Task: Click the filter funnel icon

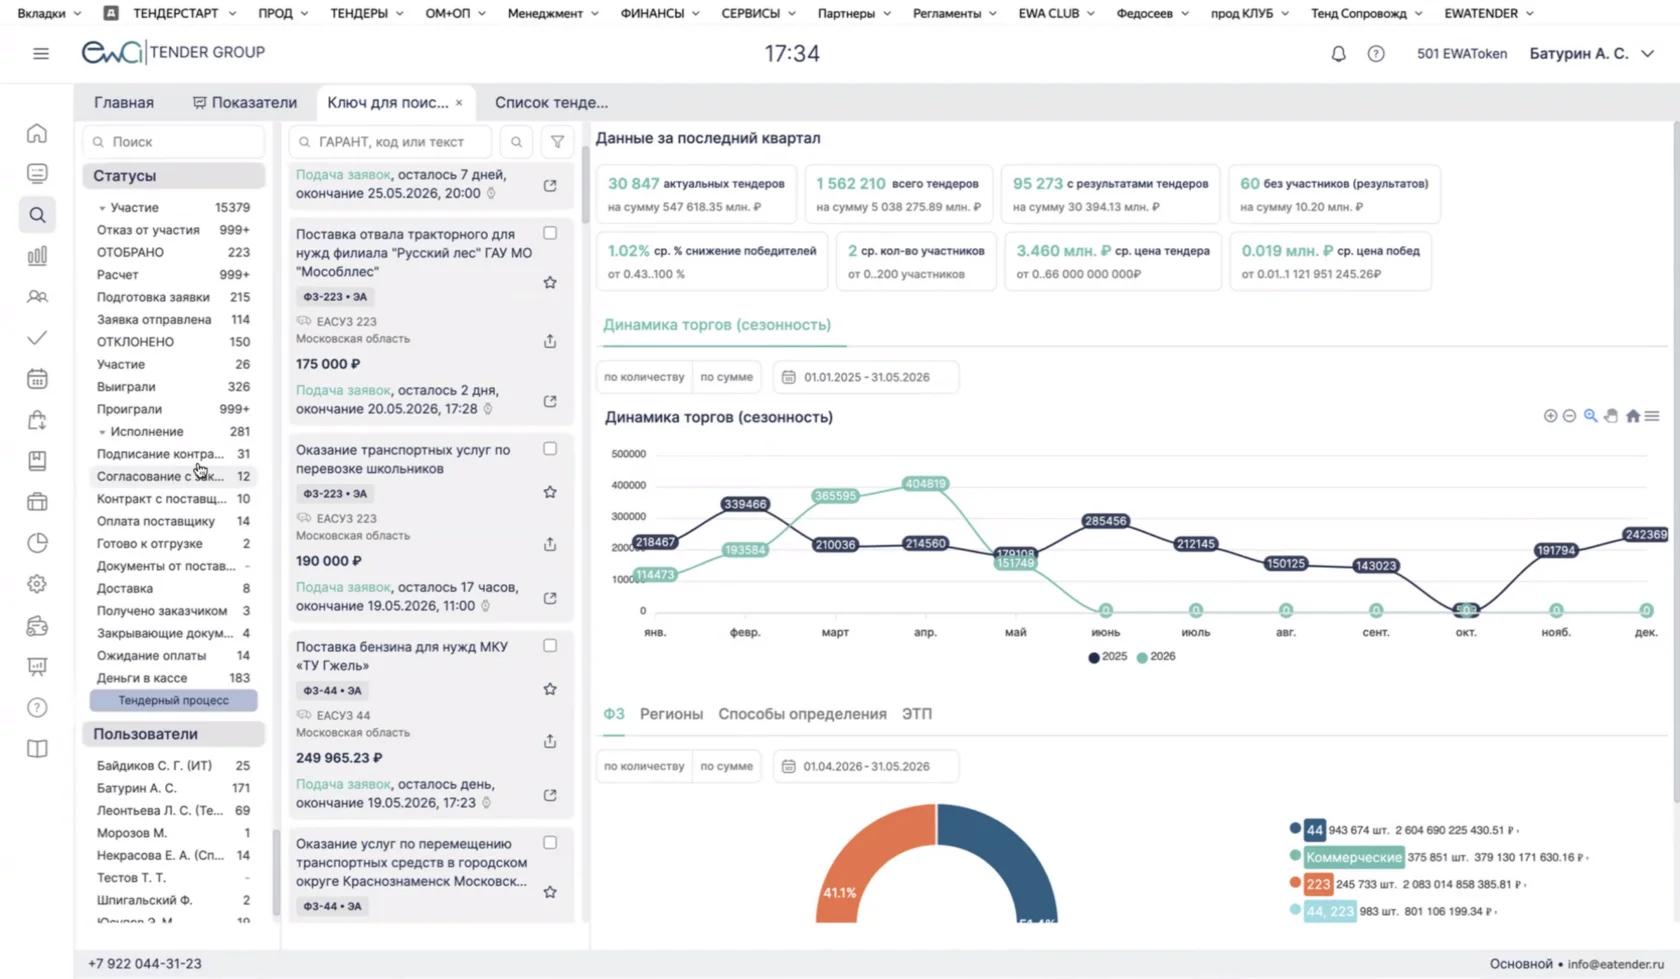Action: [557, 142]
